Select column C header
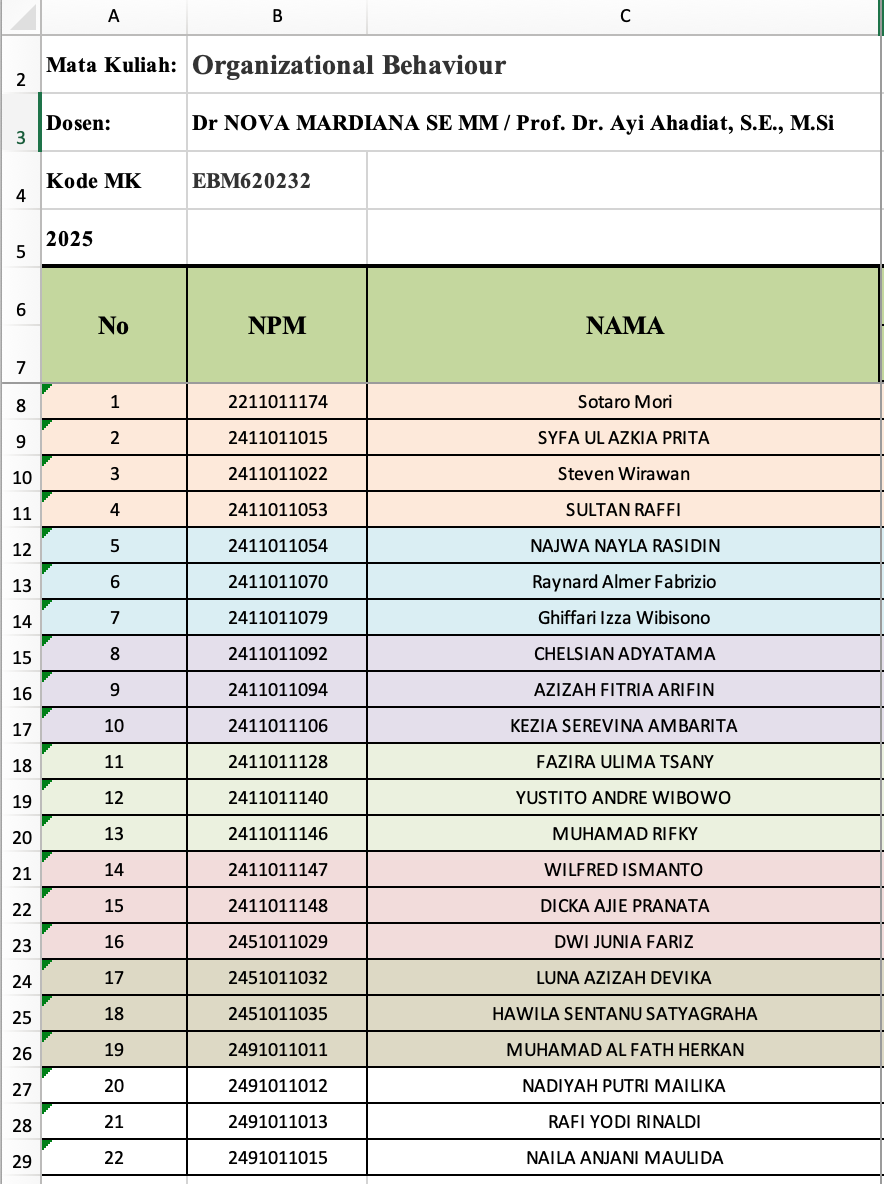The height and width of the screenshot is (1184, 884). point(625,15)
